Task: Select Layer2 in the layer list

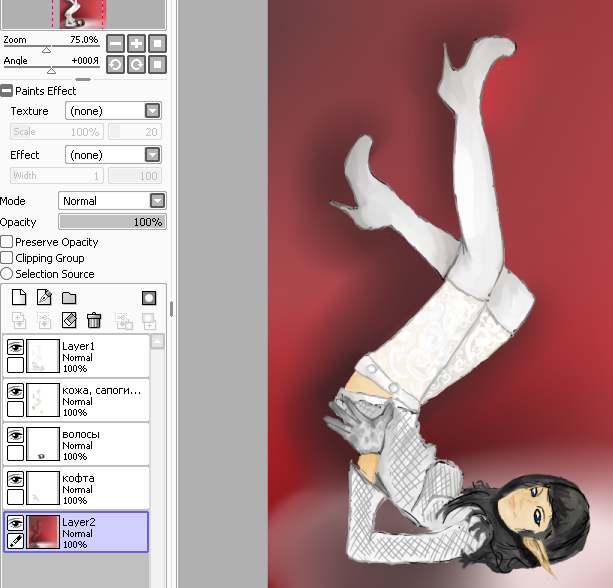Action: pos(76,532)
